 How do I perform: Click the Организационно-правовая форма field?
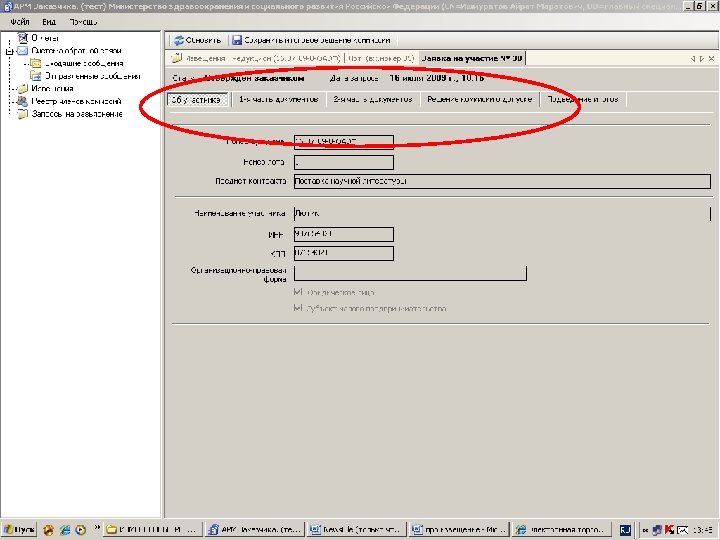click(x=410, y=273)
